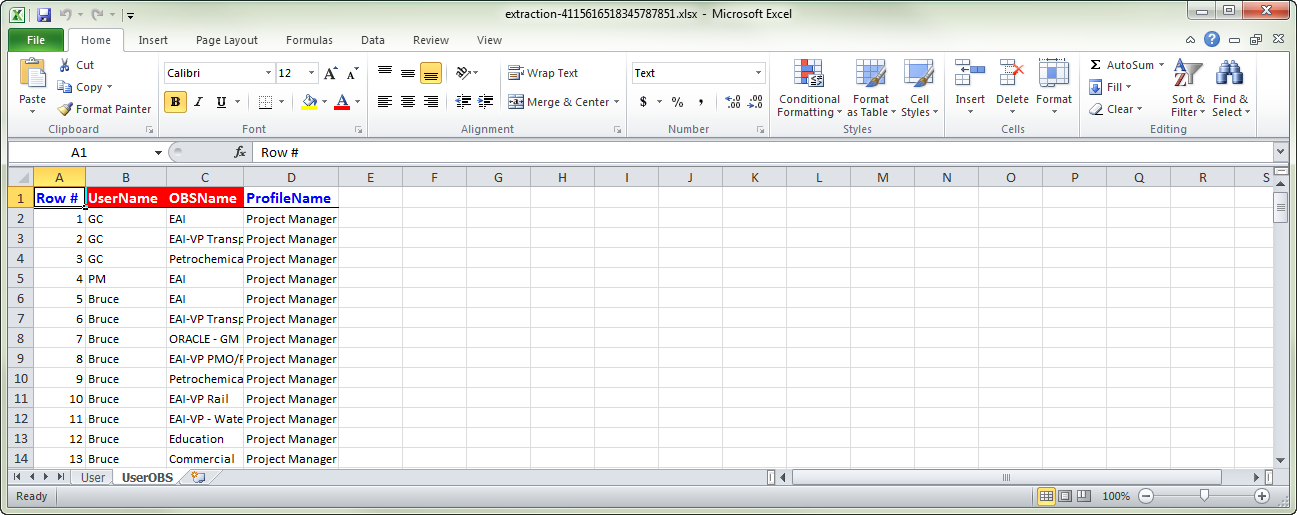Toggle Wrap Text on selected cell
This screenshot has height=515, width=1297.
click(x=543, y=73)
